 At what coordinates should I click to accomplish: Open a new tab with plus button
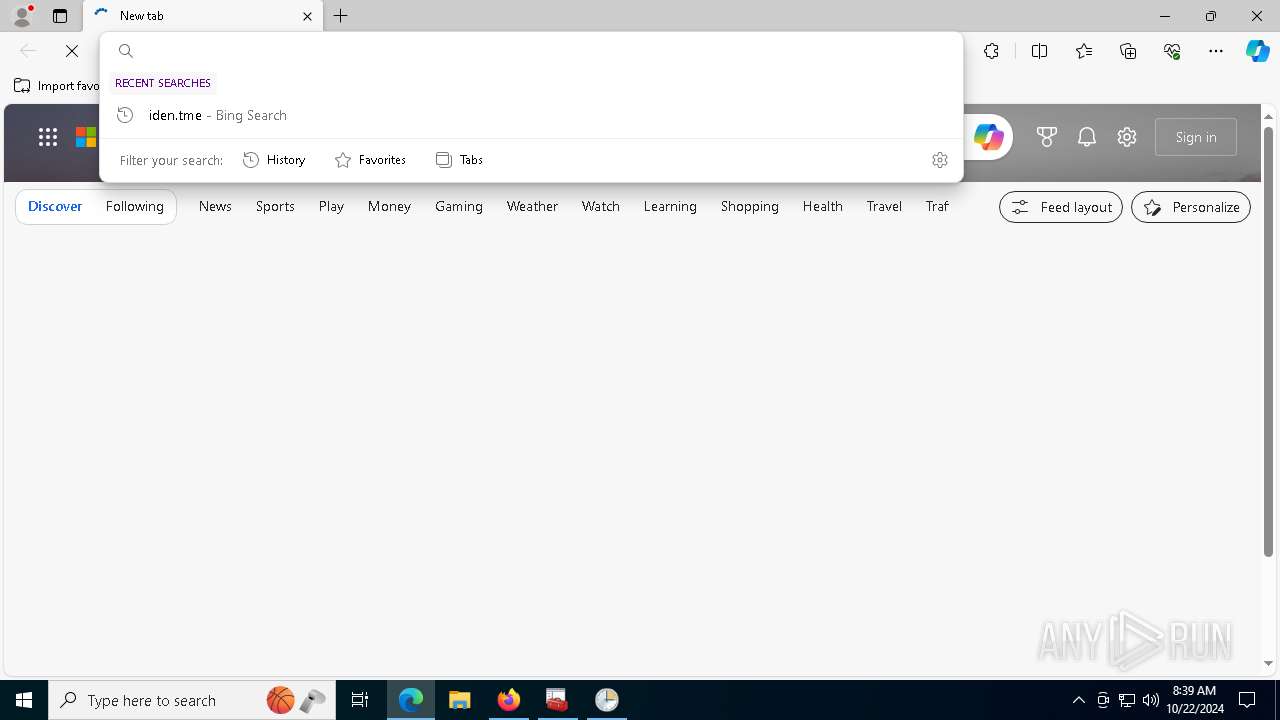pos(341,16)
